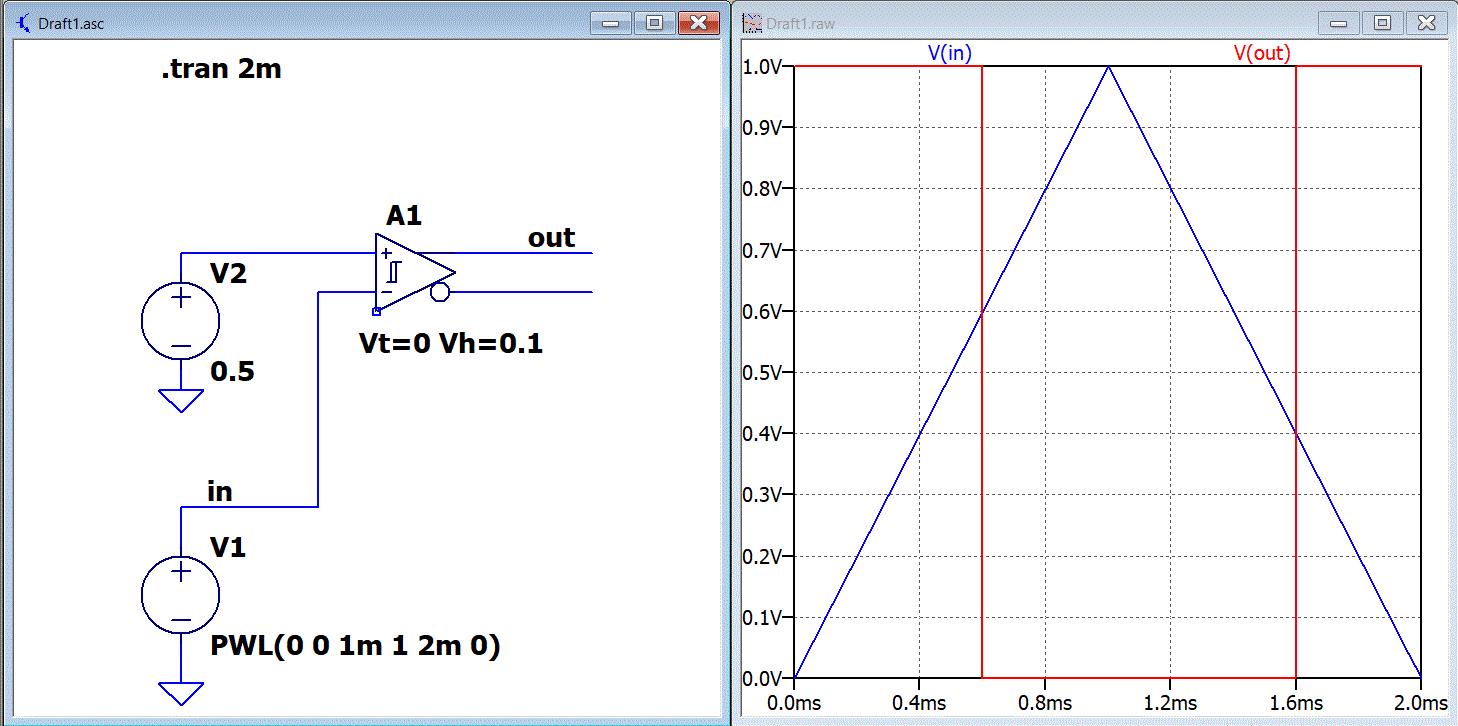The image size is (1458, 726).
Task: Click the Draft1.raw title bar text
Action: pos(801,23)
